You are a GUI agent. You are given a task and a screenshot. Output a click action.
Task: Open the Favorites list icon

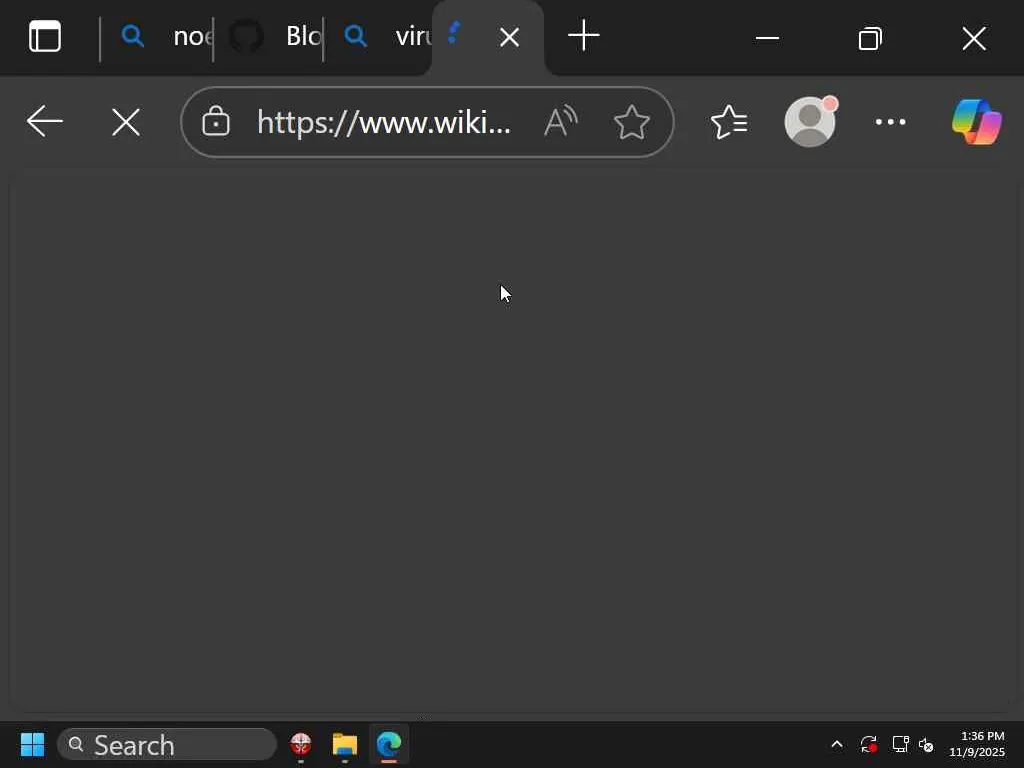pos(729,122)
